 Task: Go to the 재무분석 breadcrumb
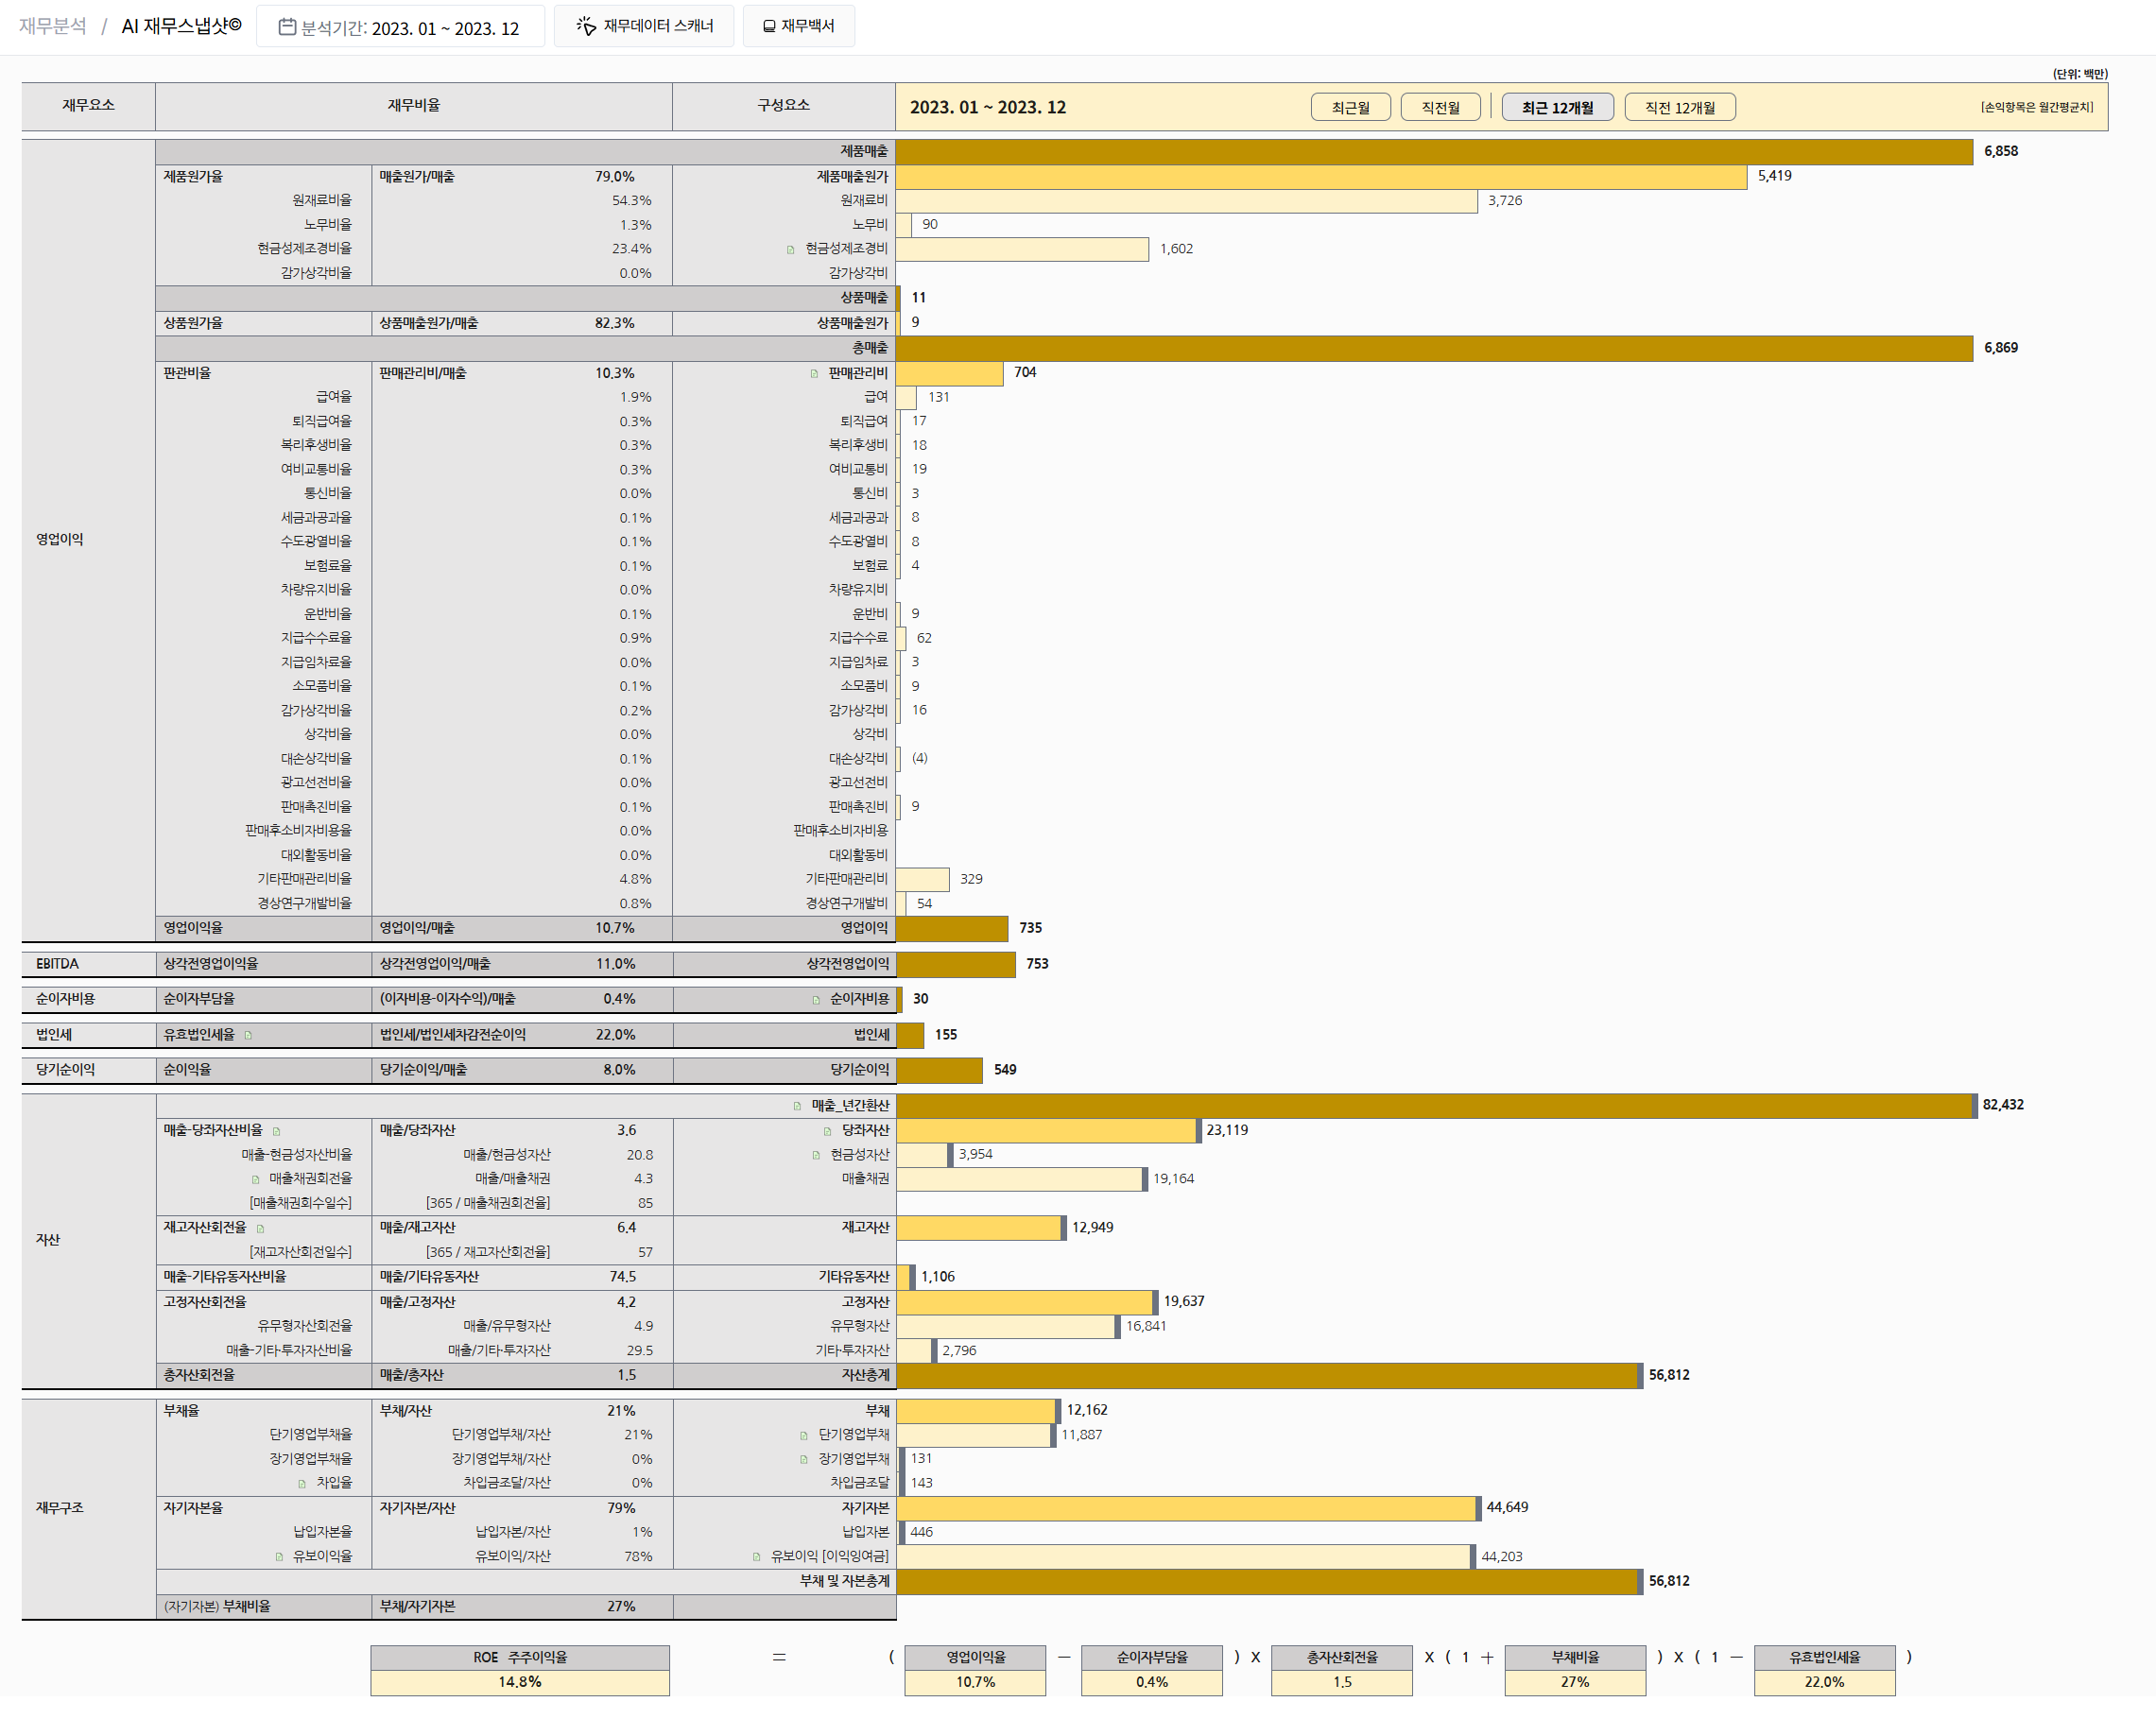click(x=52, y=26)
